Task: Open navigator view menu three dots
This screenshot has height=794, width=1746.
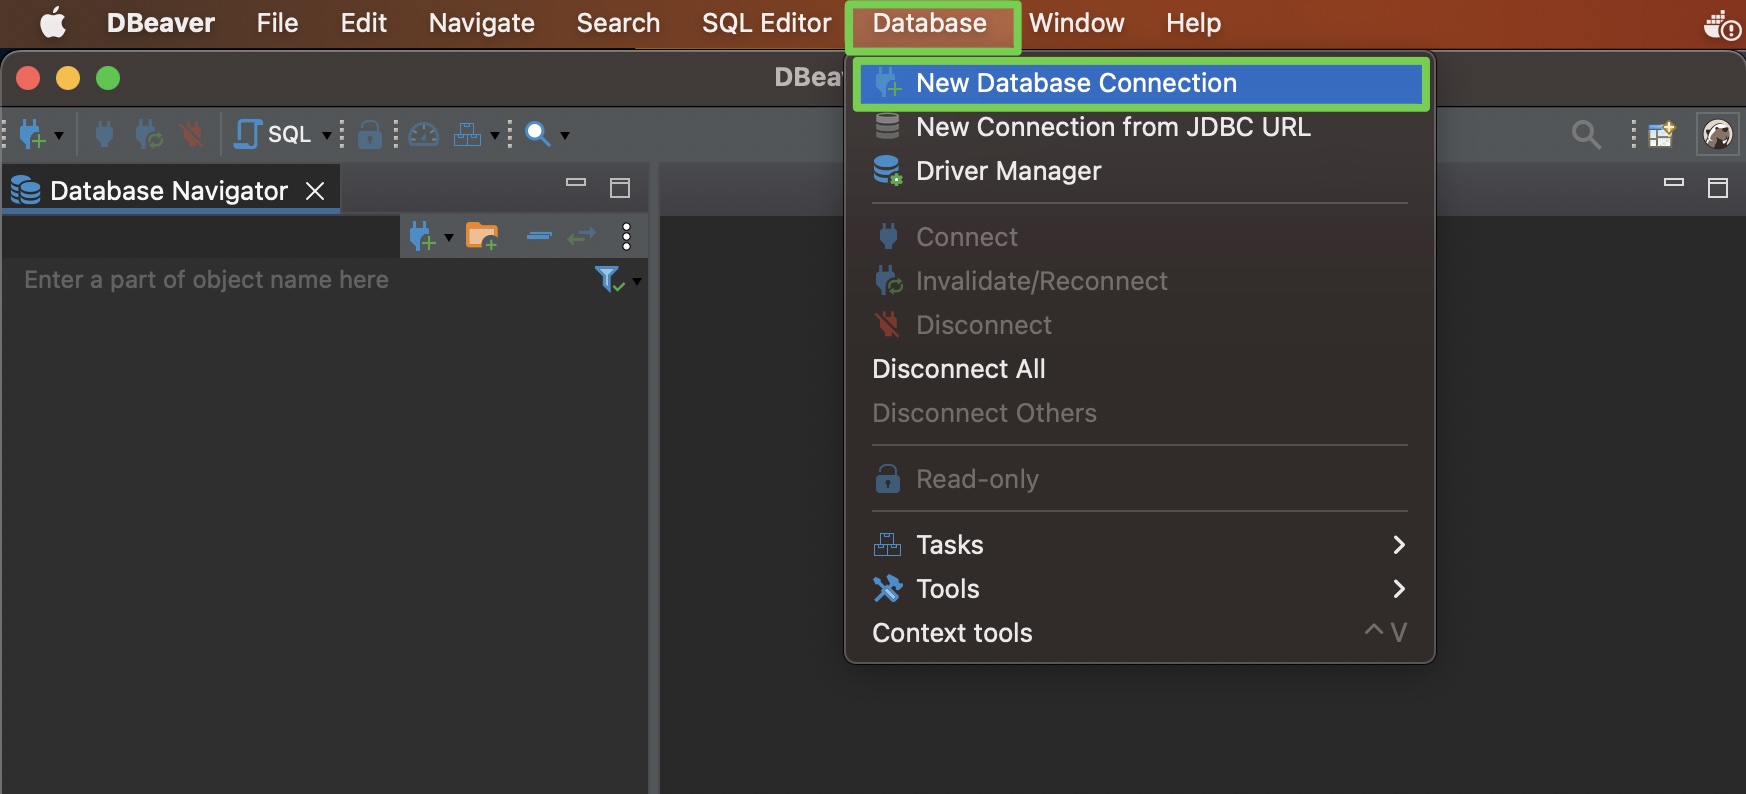Action: click(627, 237)
